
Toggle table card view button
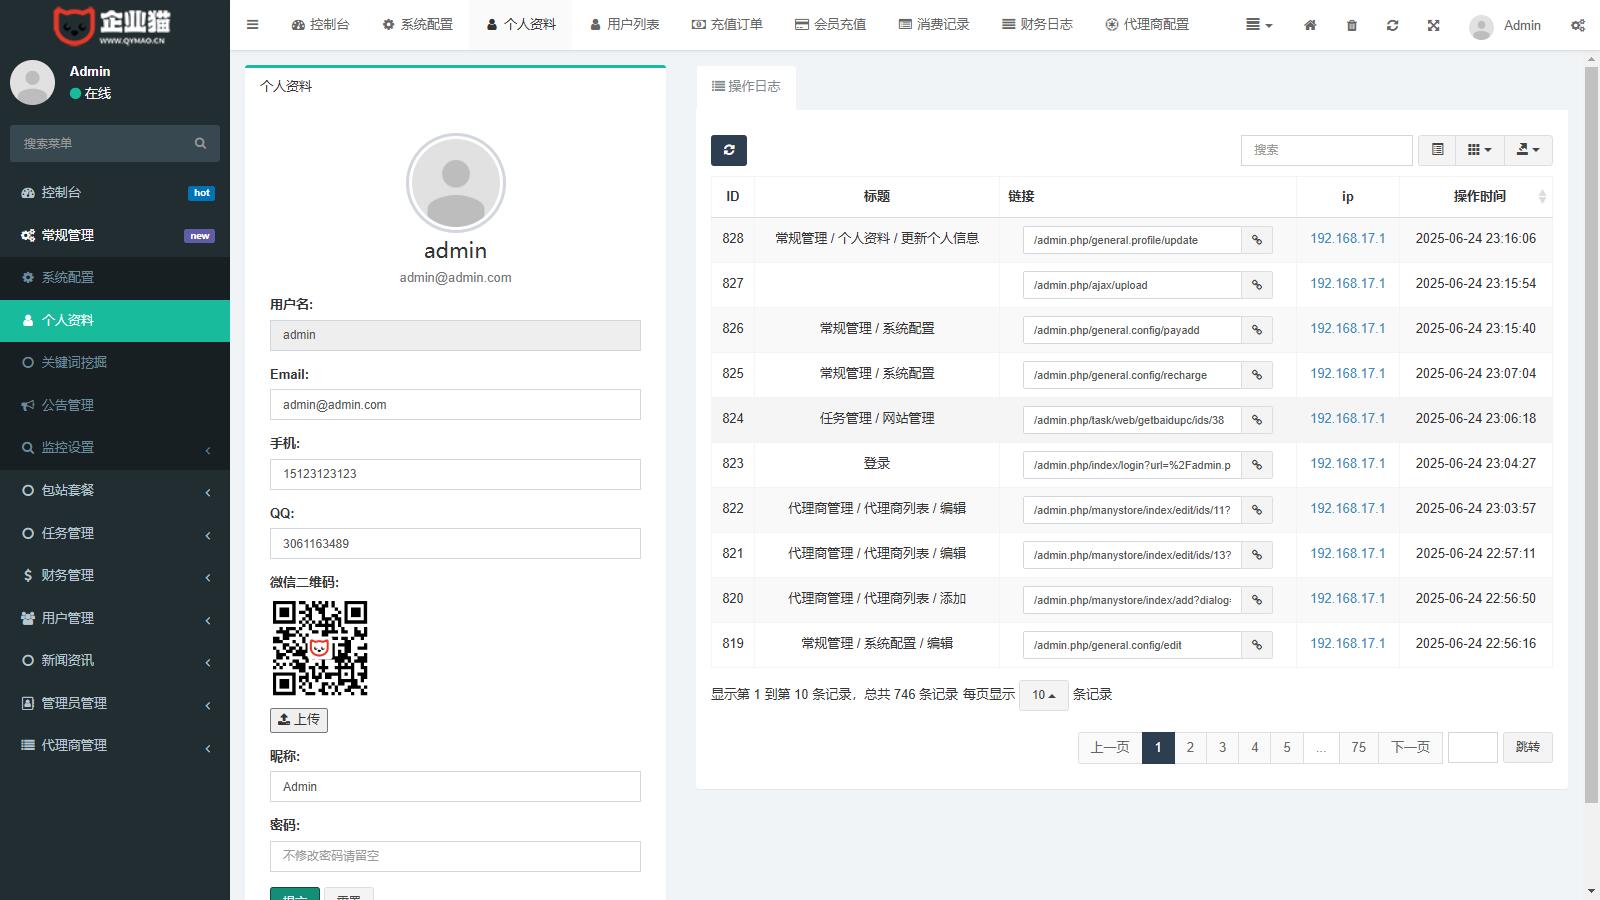(x=1437, y=150)
